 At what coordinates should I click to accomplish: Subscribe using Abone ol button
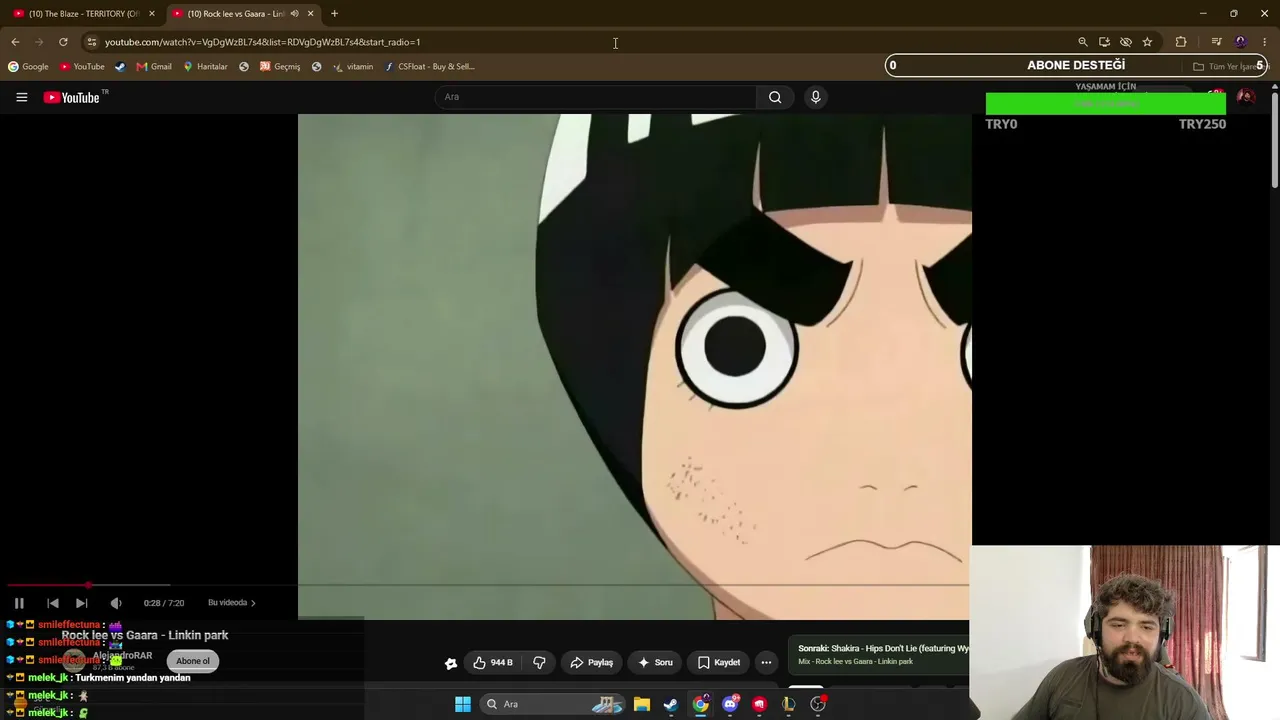(193, 661)
